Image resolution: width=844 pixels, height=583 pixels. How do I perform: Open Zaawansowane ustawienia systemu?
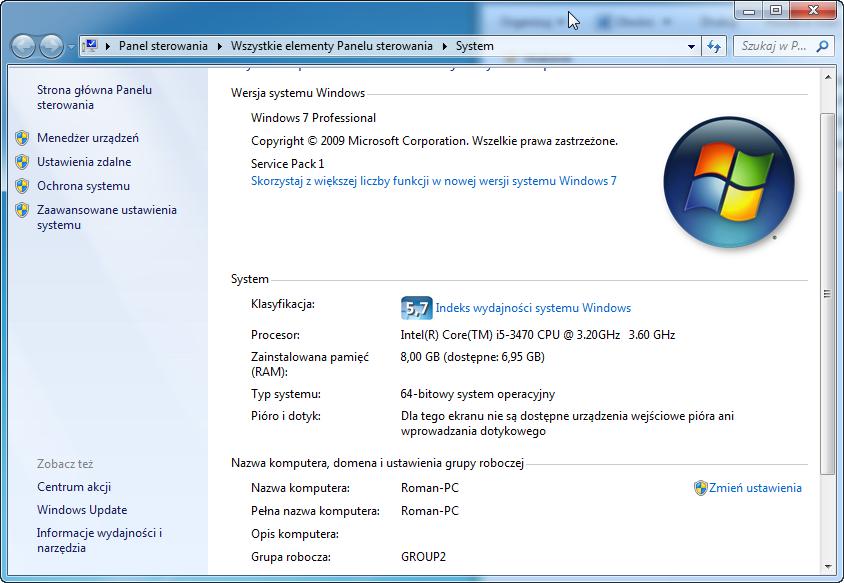107,217
